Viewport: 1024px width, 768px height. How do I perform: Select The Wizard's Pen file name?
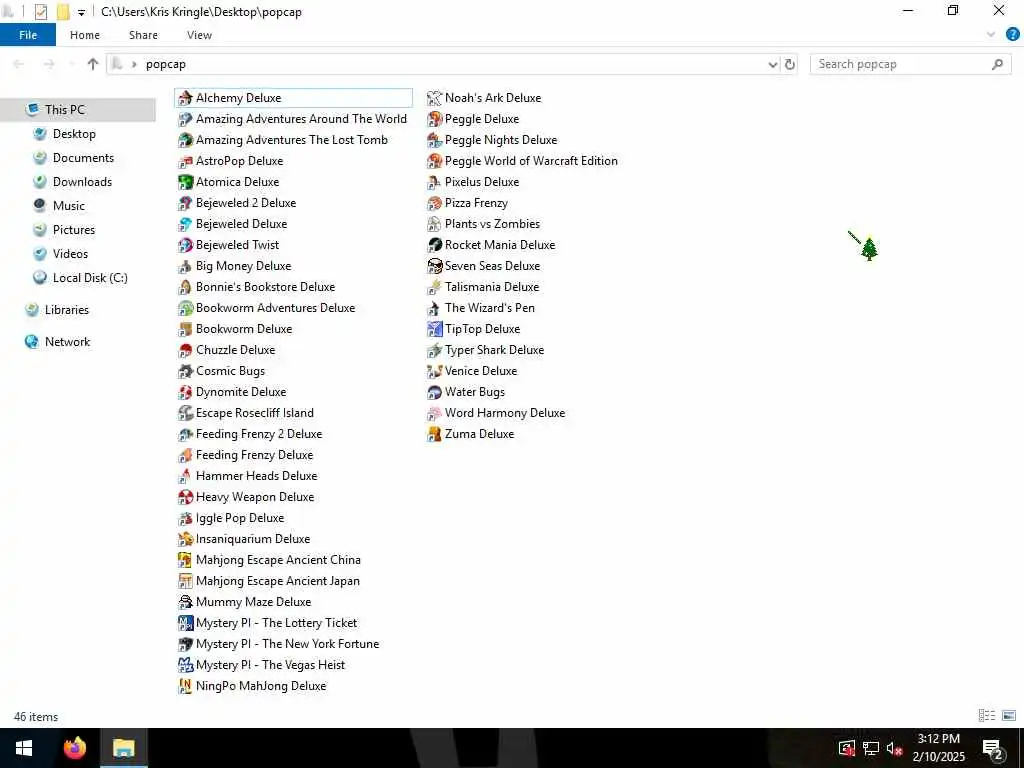click(490, 308)
